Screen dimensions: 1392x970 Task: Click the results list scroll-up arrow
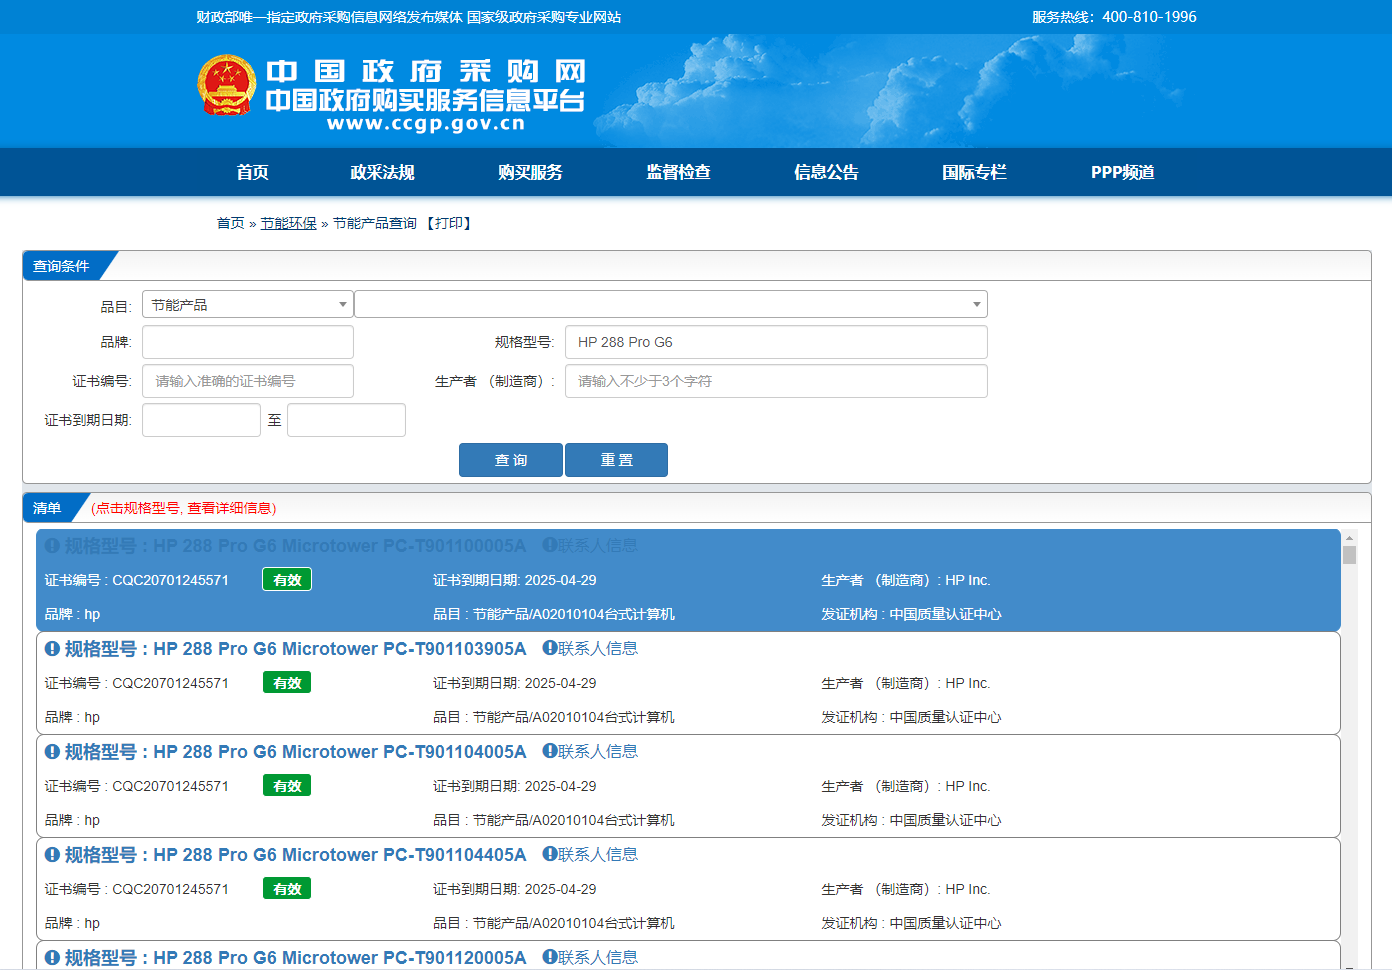pos(1349,538)
